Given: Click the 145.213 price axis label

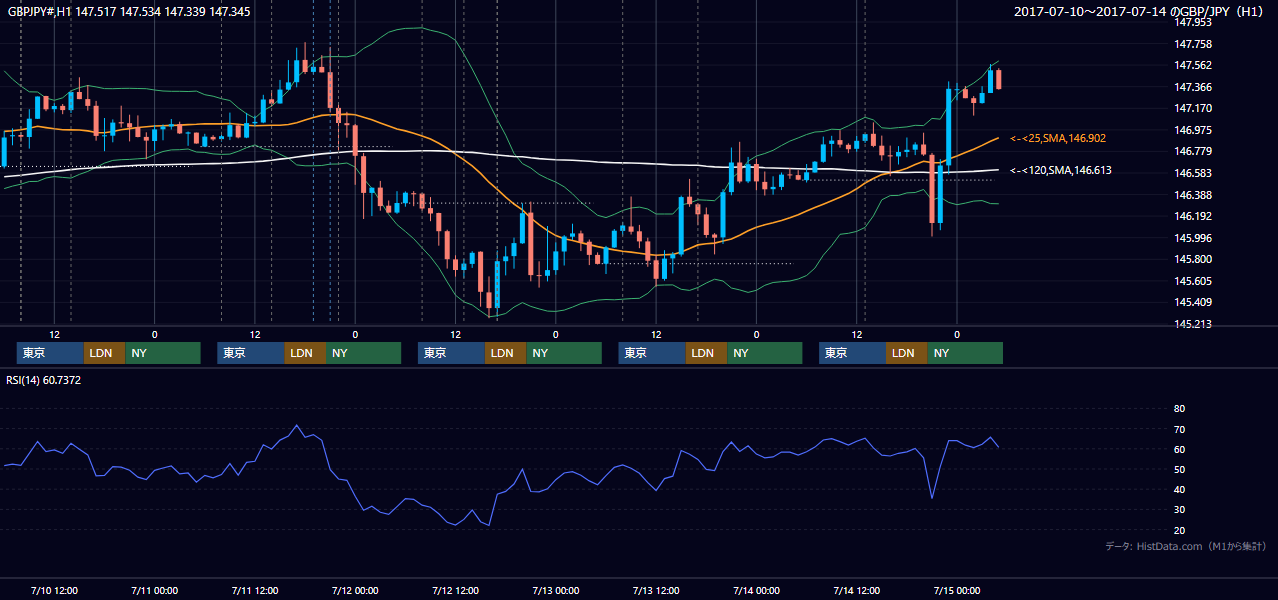Looking at the screenshot, I should click(x=1192, y=324).
